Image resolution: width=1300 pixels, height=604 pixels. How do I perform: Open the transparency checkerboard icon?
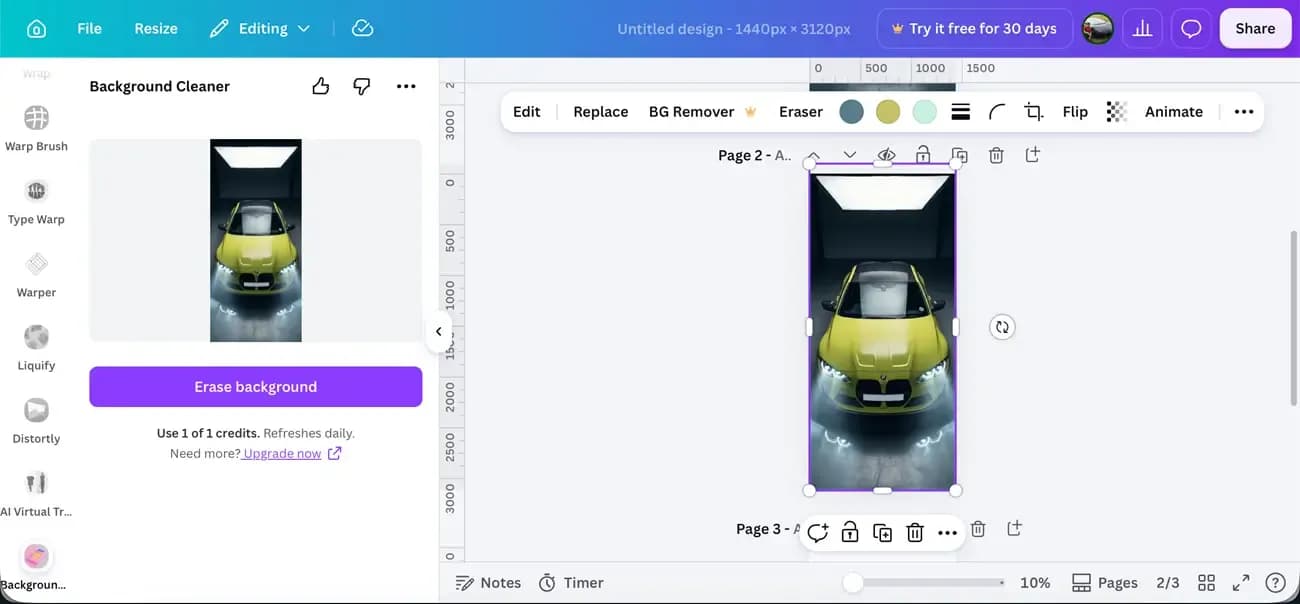click(1116, 112)
